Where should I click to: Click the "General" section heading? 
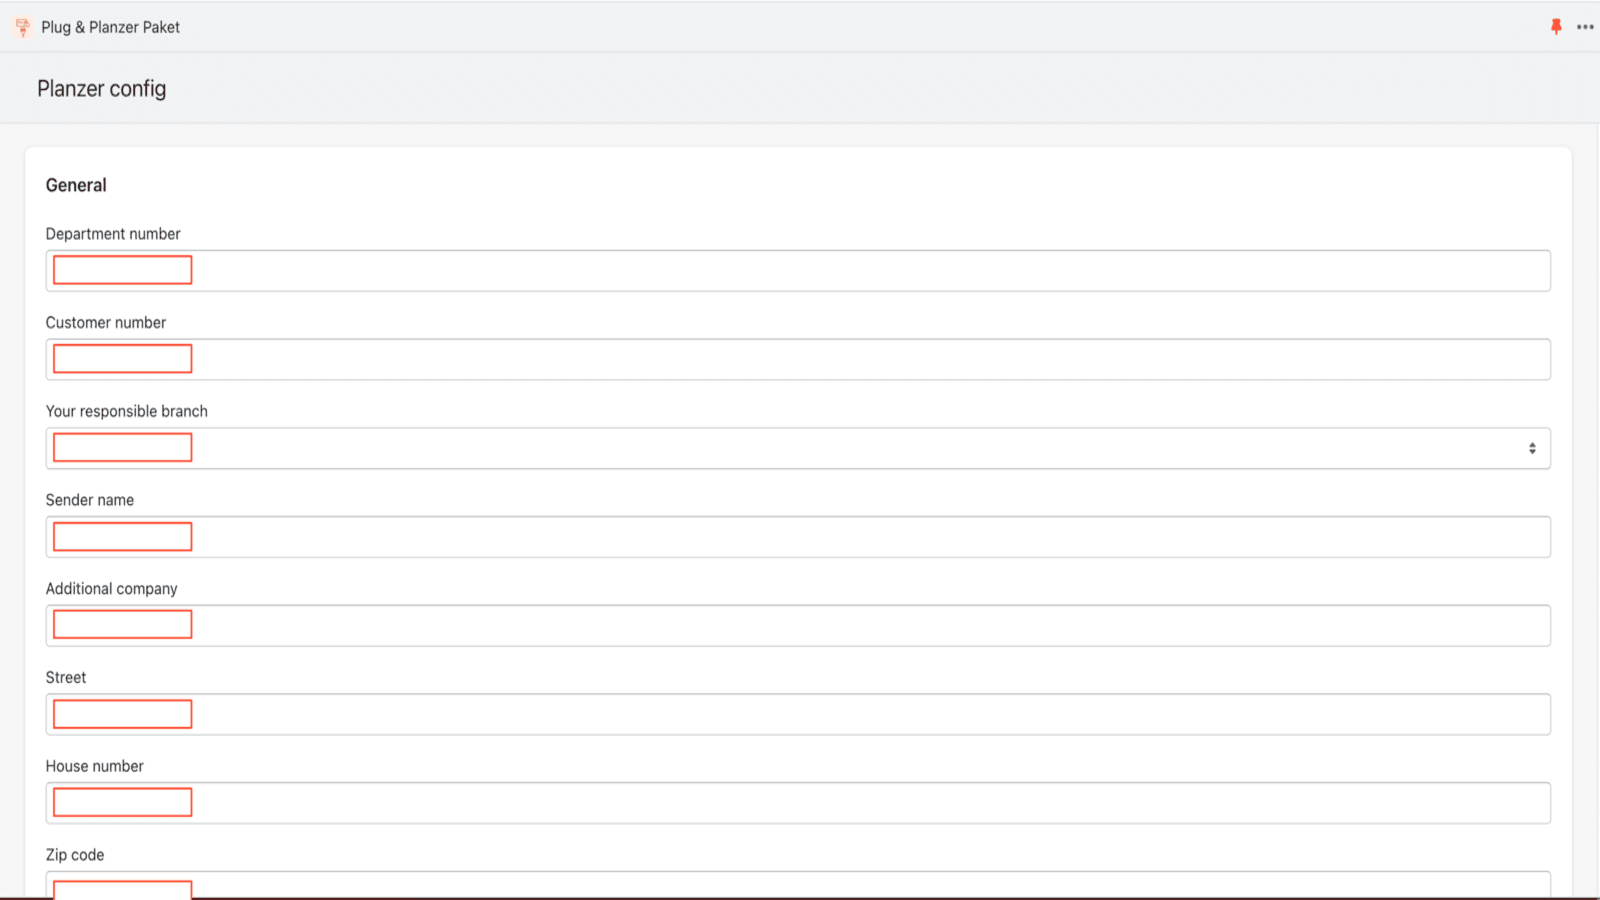pyautogui.click(x=75, y=185)
